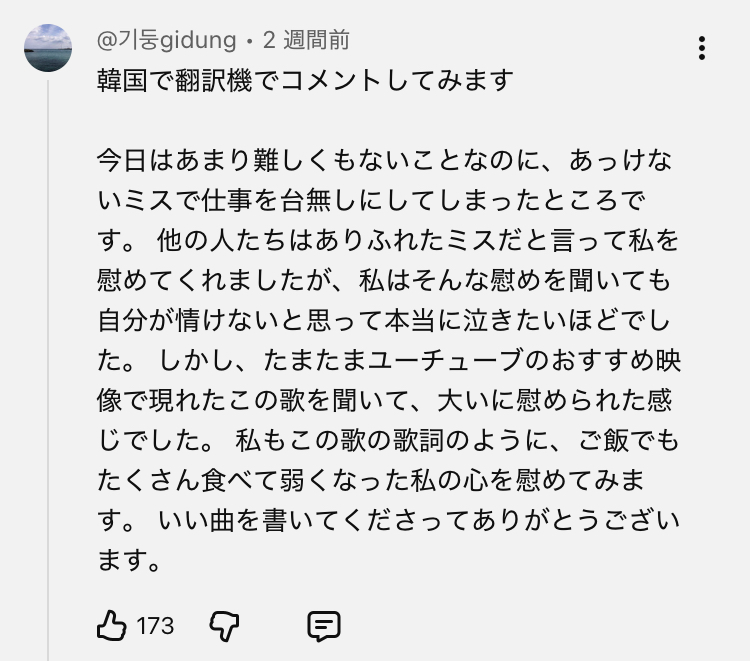This screenshot has height=661, width=750.
Task: Click the line starting with "像で現れたこの歌"
Action: (389, 399)
